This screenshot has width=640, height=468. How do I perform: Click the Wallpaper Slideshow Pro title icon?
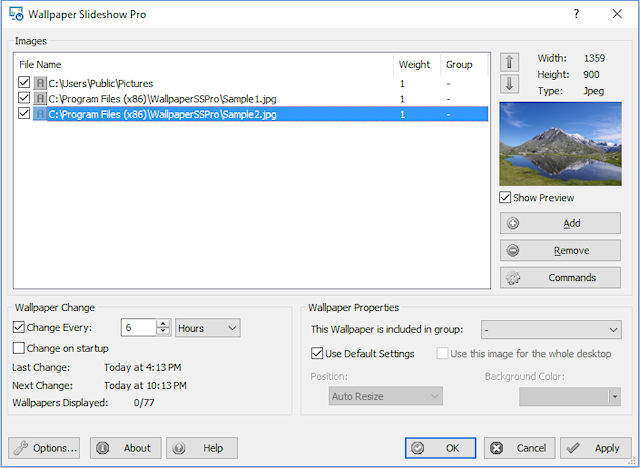click(x=16, y=14)
